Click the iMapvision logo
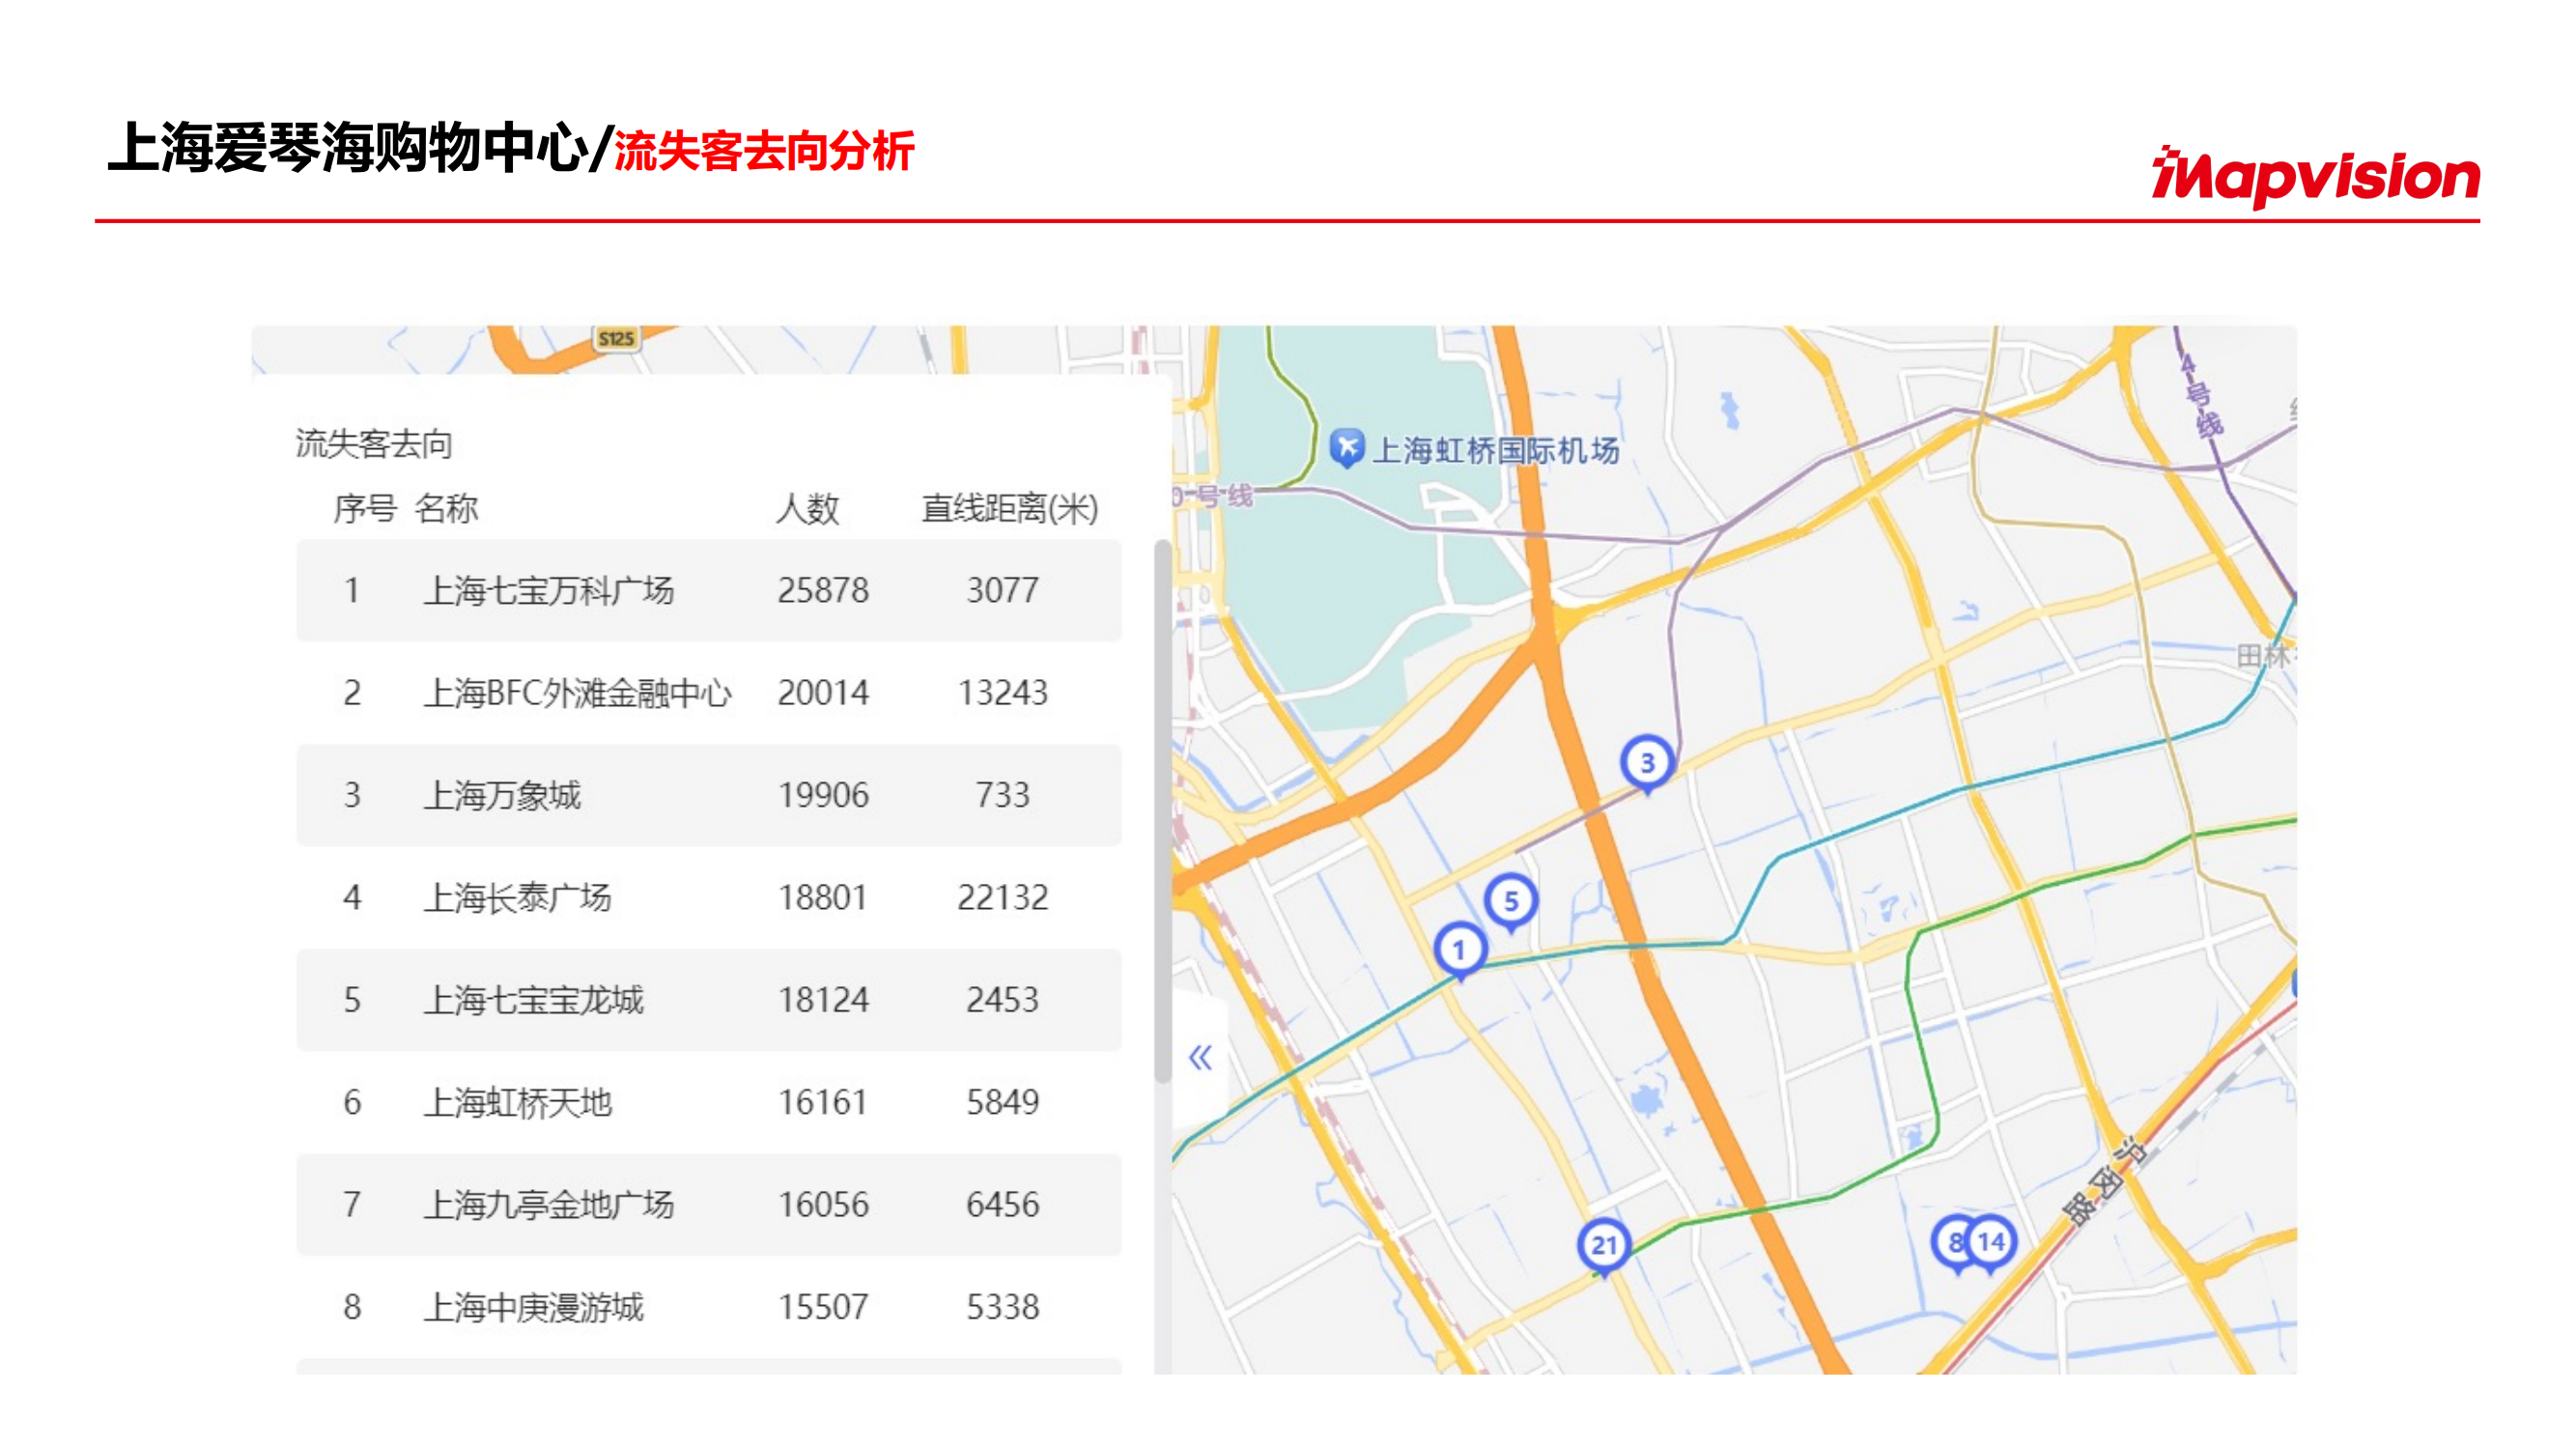 click(2314, 177)
